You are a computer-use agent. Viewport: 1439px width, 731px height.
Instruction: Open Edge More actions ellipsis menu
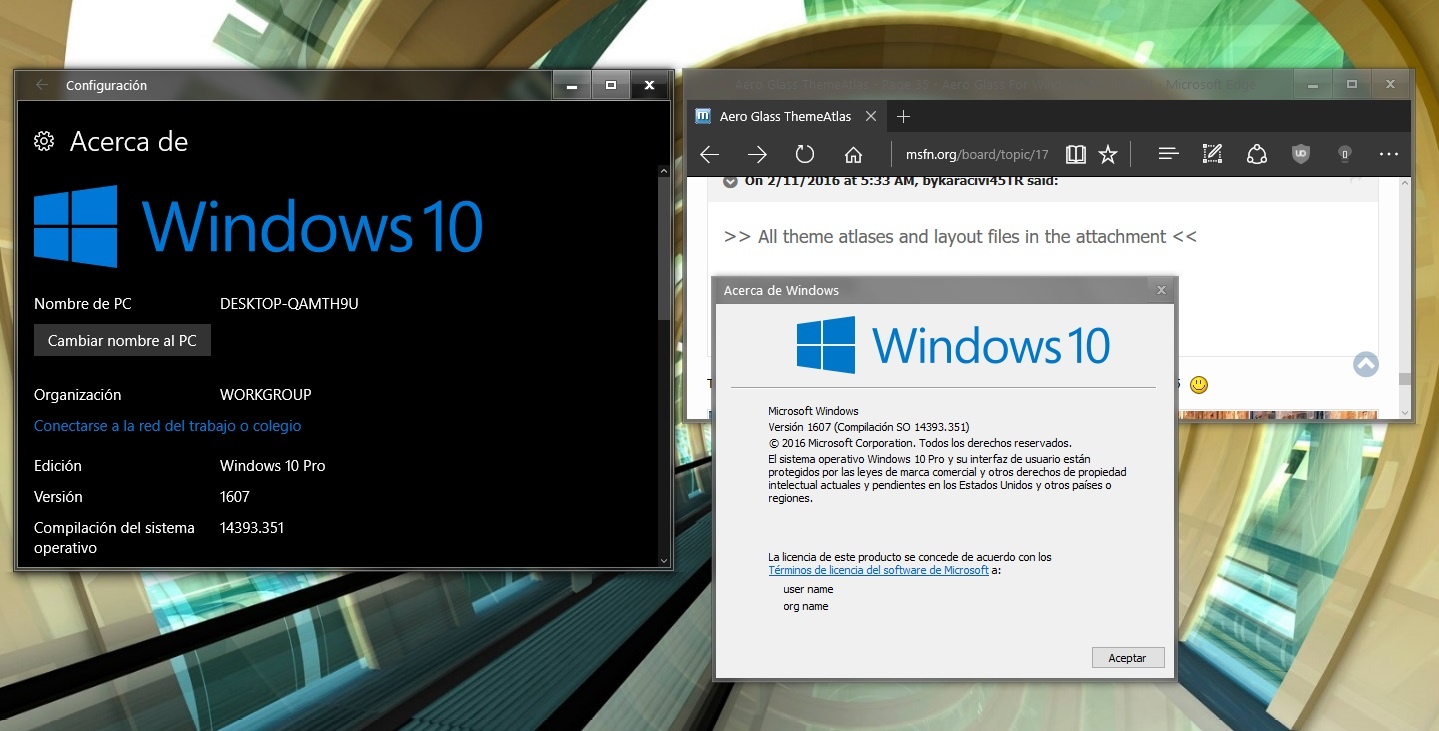[1388, 154]
